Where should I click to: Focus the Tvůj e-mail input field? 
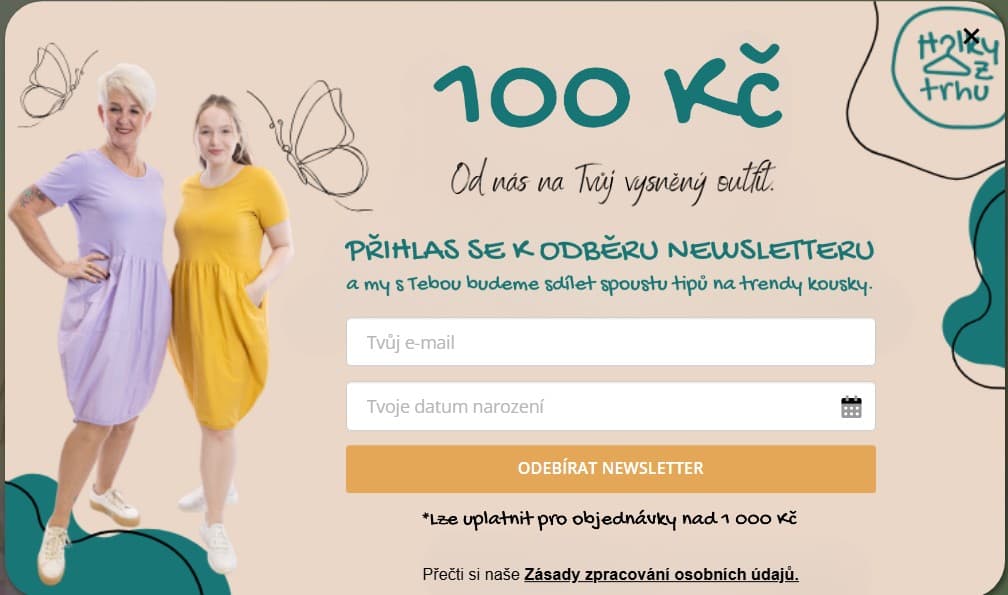611,342
